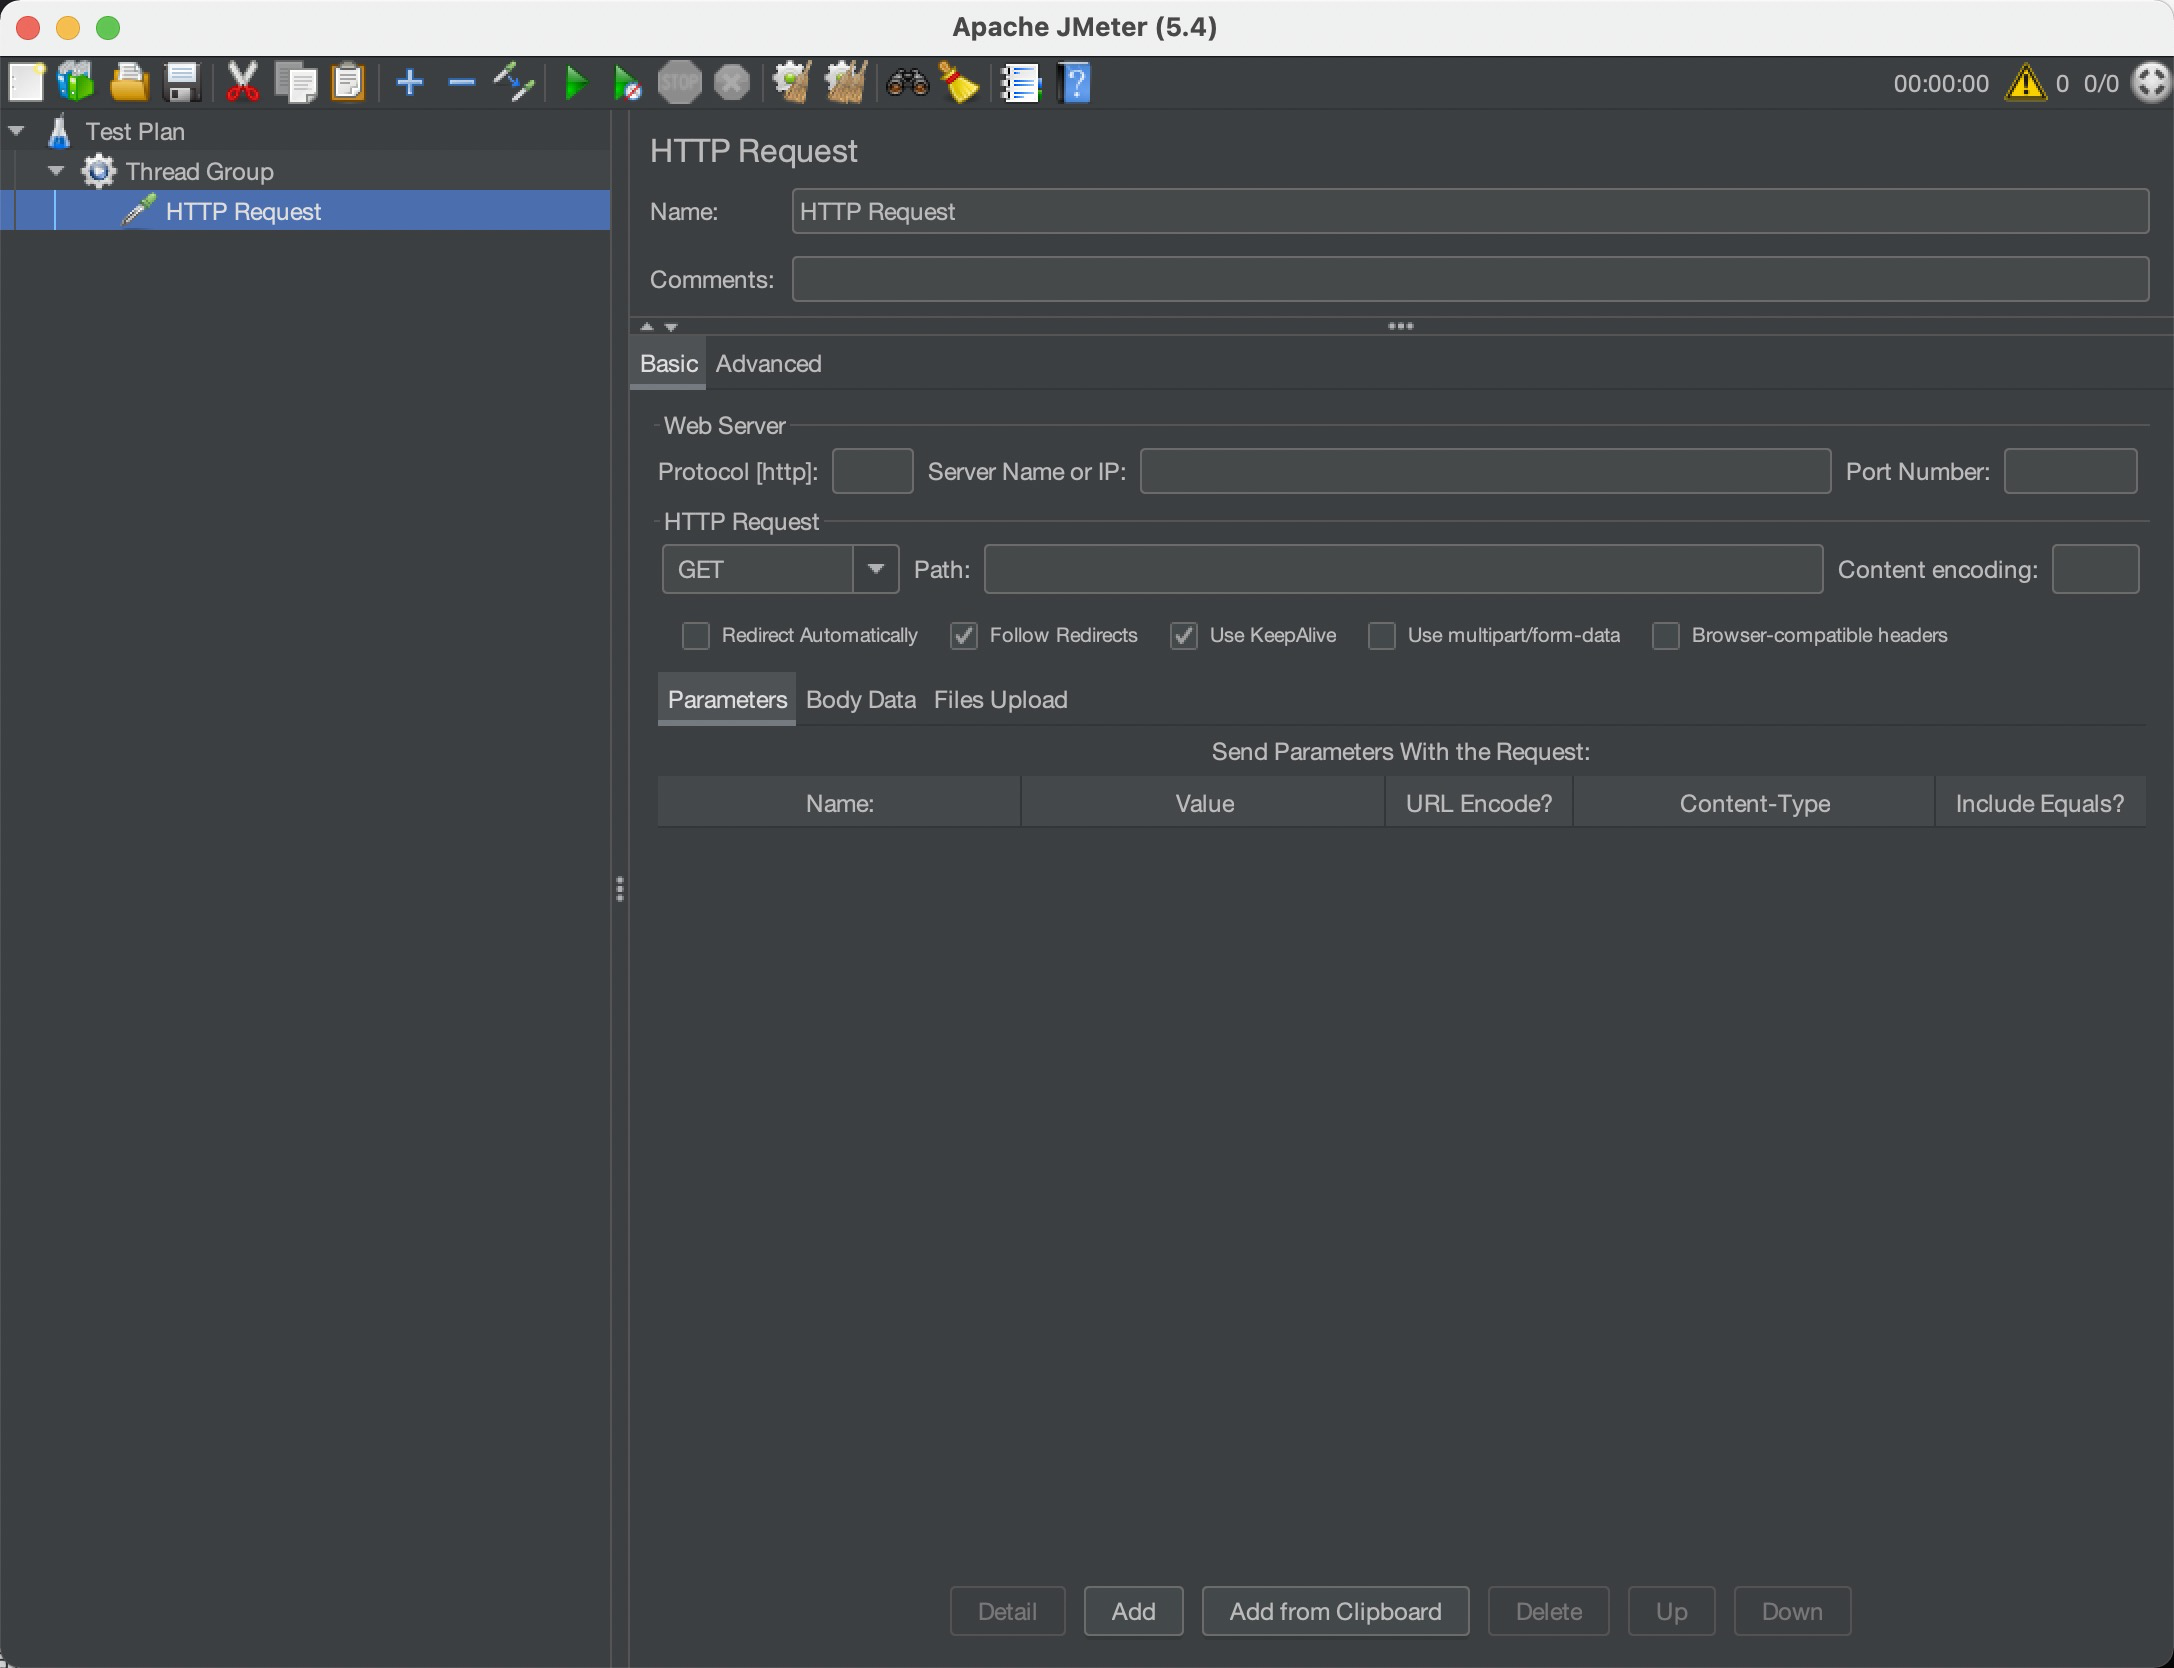Click the 00:00:00 elapsed timer
2174x1668 pixels.
1941,83
